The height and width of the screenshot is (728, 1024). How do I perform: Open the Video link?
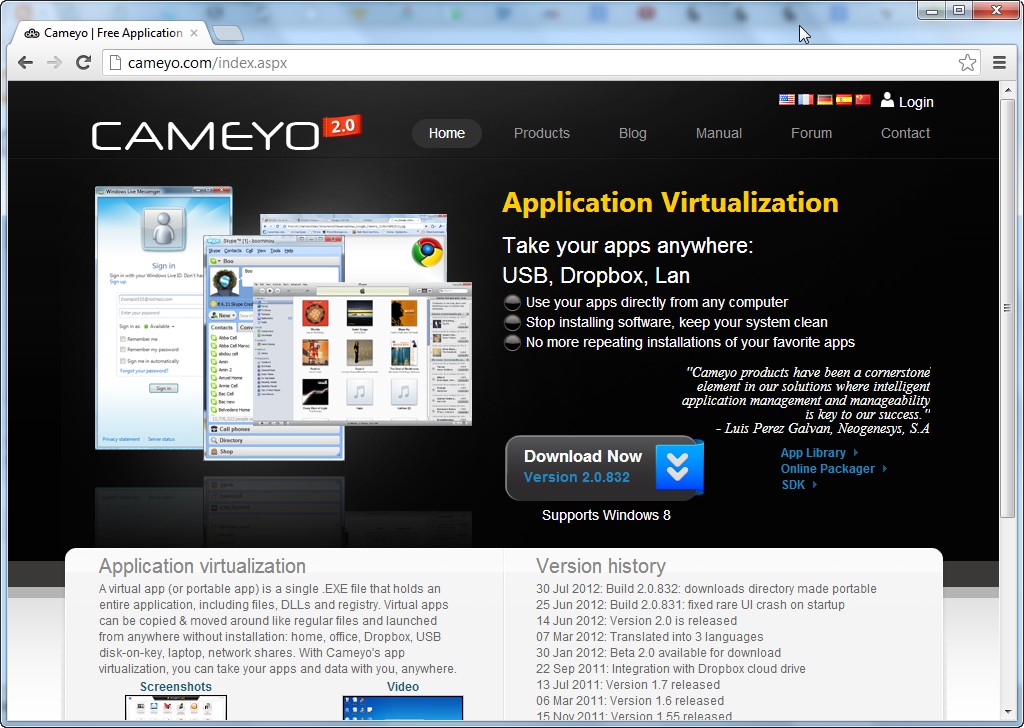(403, 686)
